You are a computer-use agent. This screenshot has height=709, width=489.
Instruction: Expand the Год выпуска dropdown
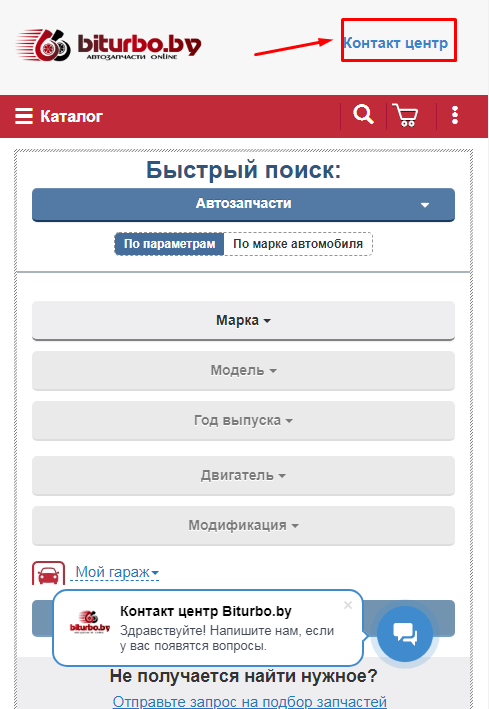click(x=243, y=421)
